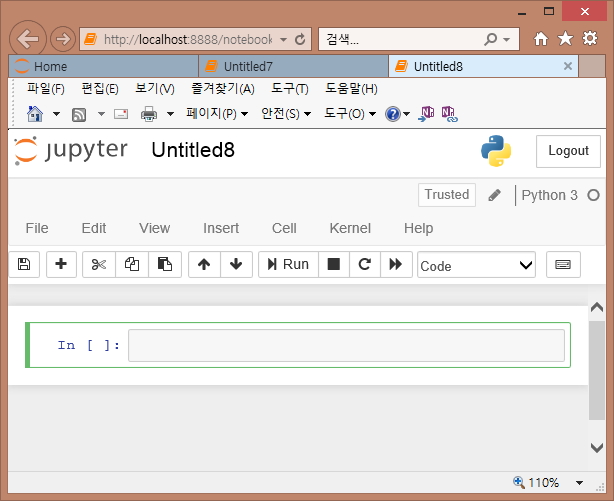614x501 pixels.
Task: Click the printer icon
Action: (x=149, y=114)
